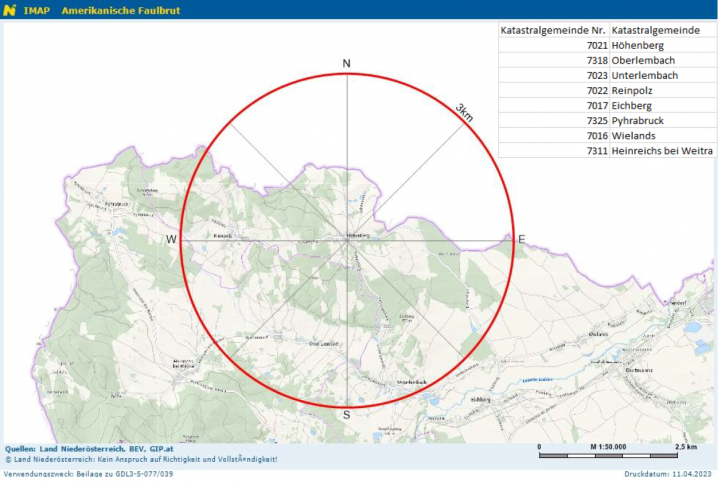Click the W west compass label
720x484 pixels.
click(x=171, y=239)
